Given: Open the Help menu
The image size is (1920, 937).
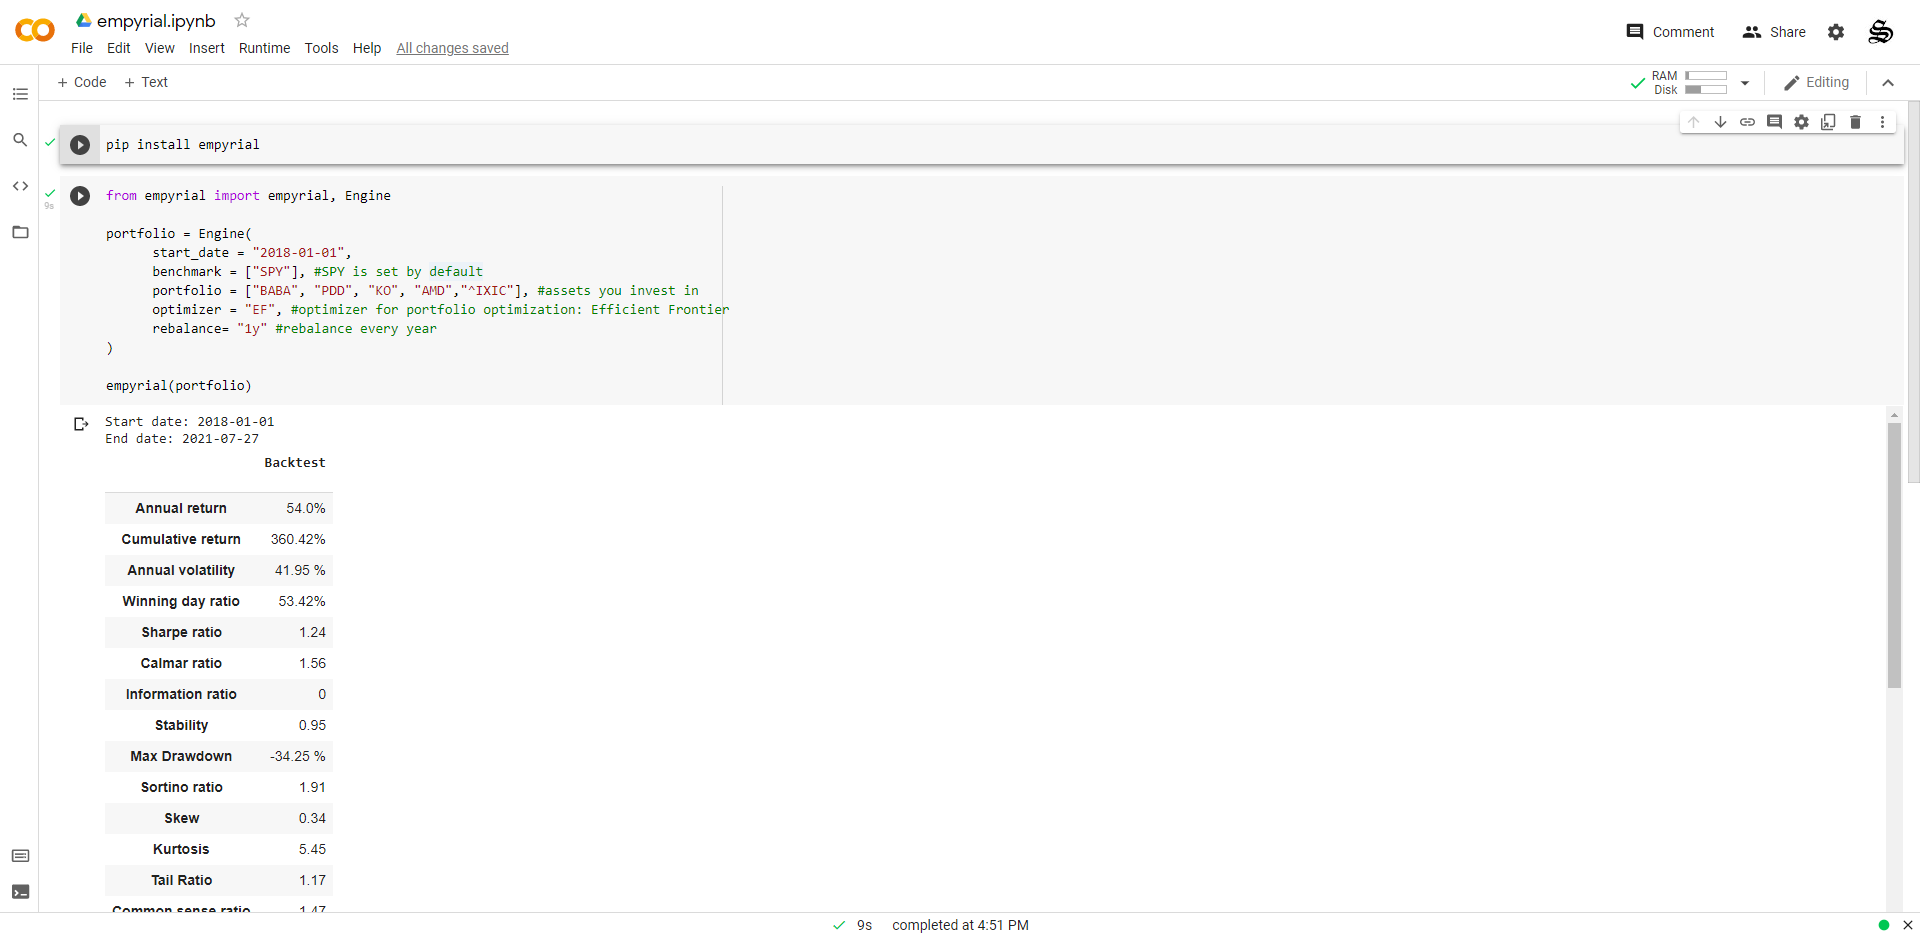Looking at the screenshot, I should (x=367, y=48).
